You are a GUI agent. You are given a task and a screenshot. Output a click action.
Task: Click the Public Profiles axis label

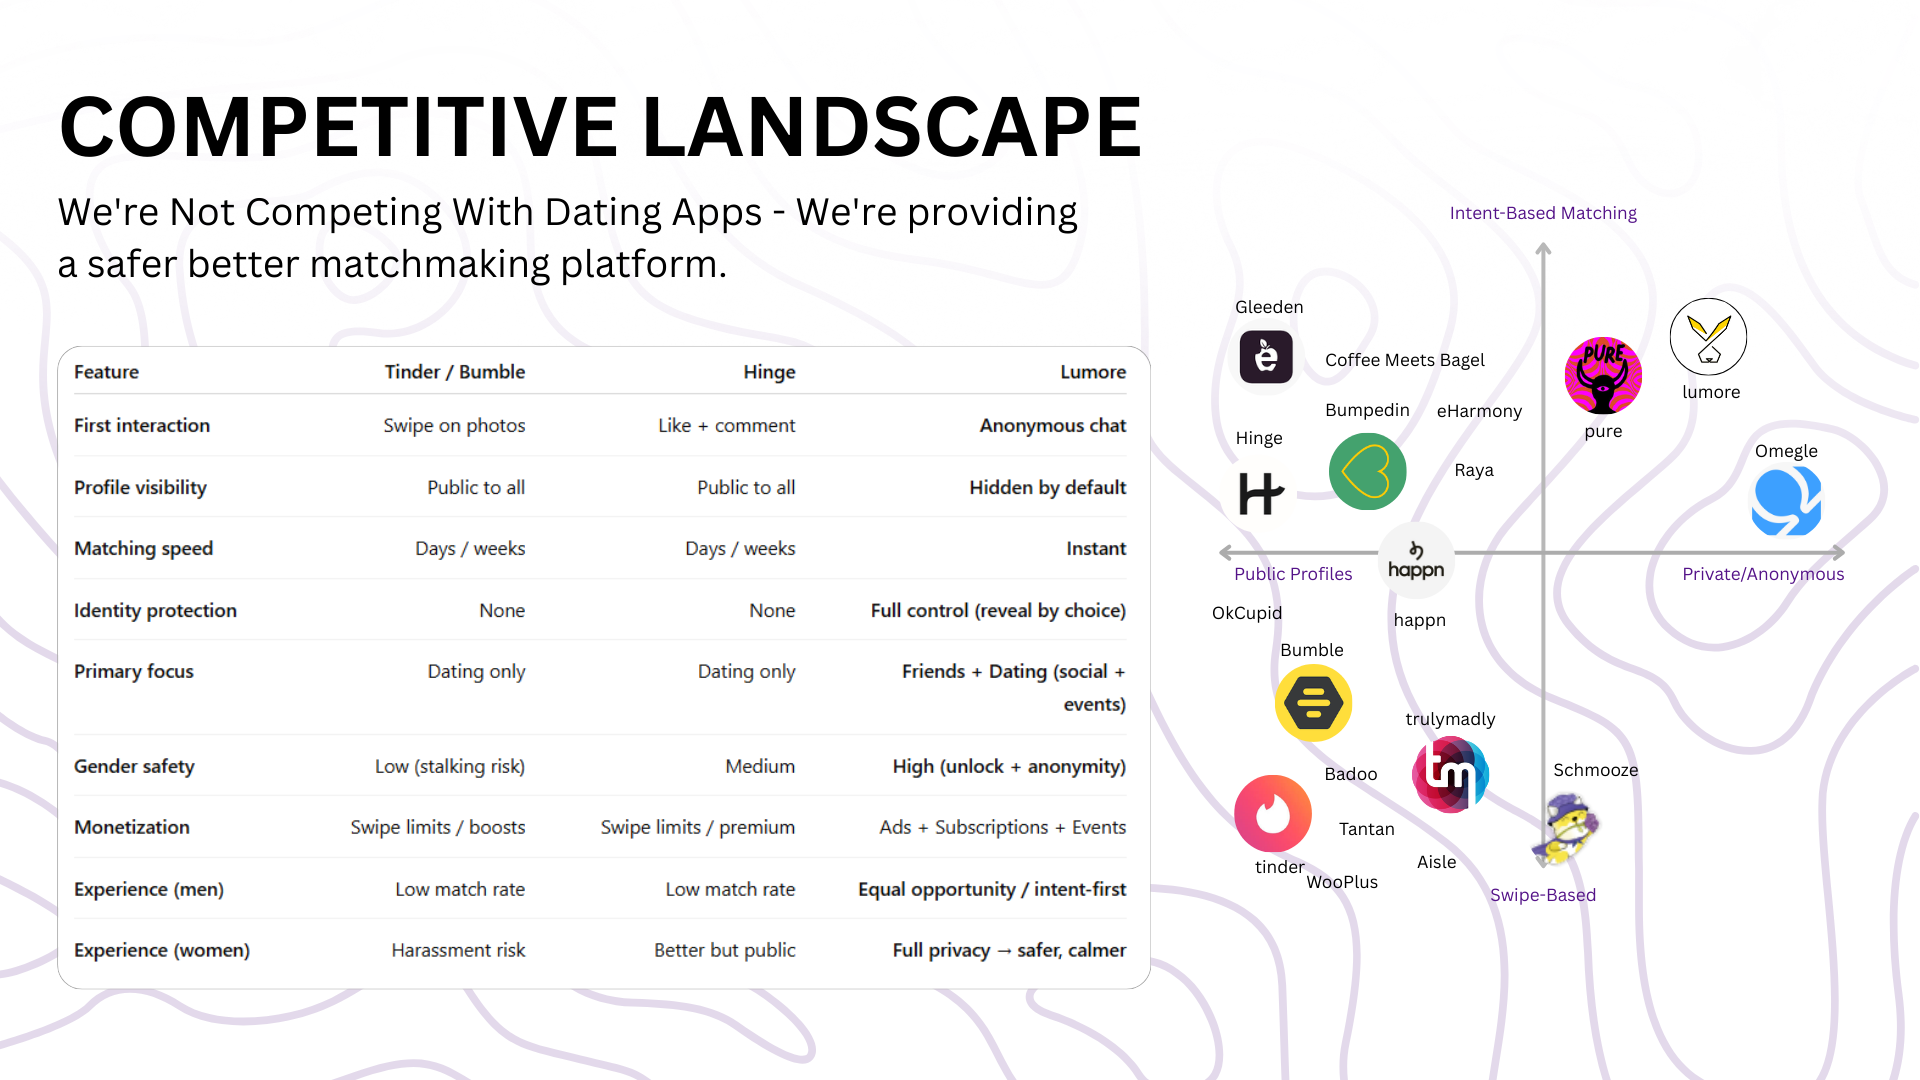(x=1292, y=574)
